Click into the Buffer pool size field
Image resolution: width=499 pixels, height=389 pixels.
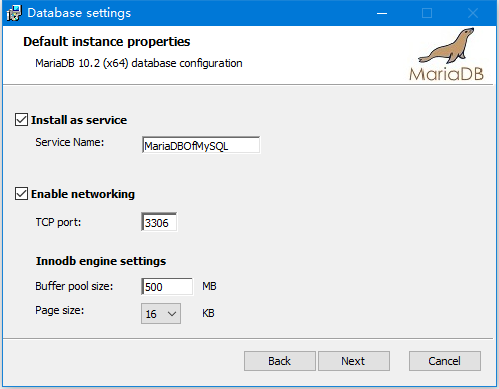(167, 286)
